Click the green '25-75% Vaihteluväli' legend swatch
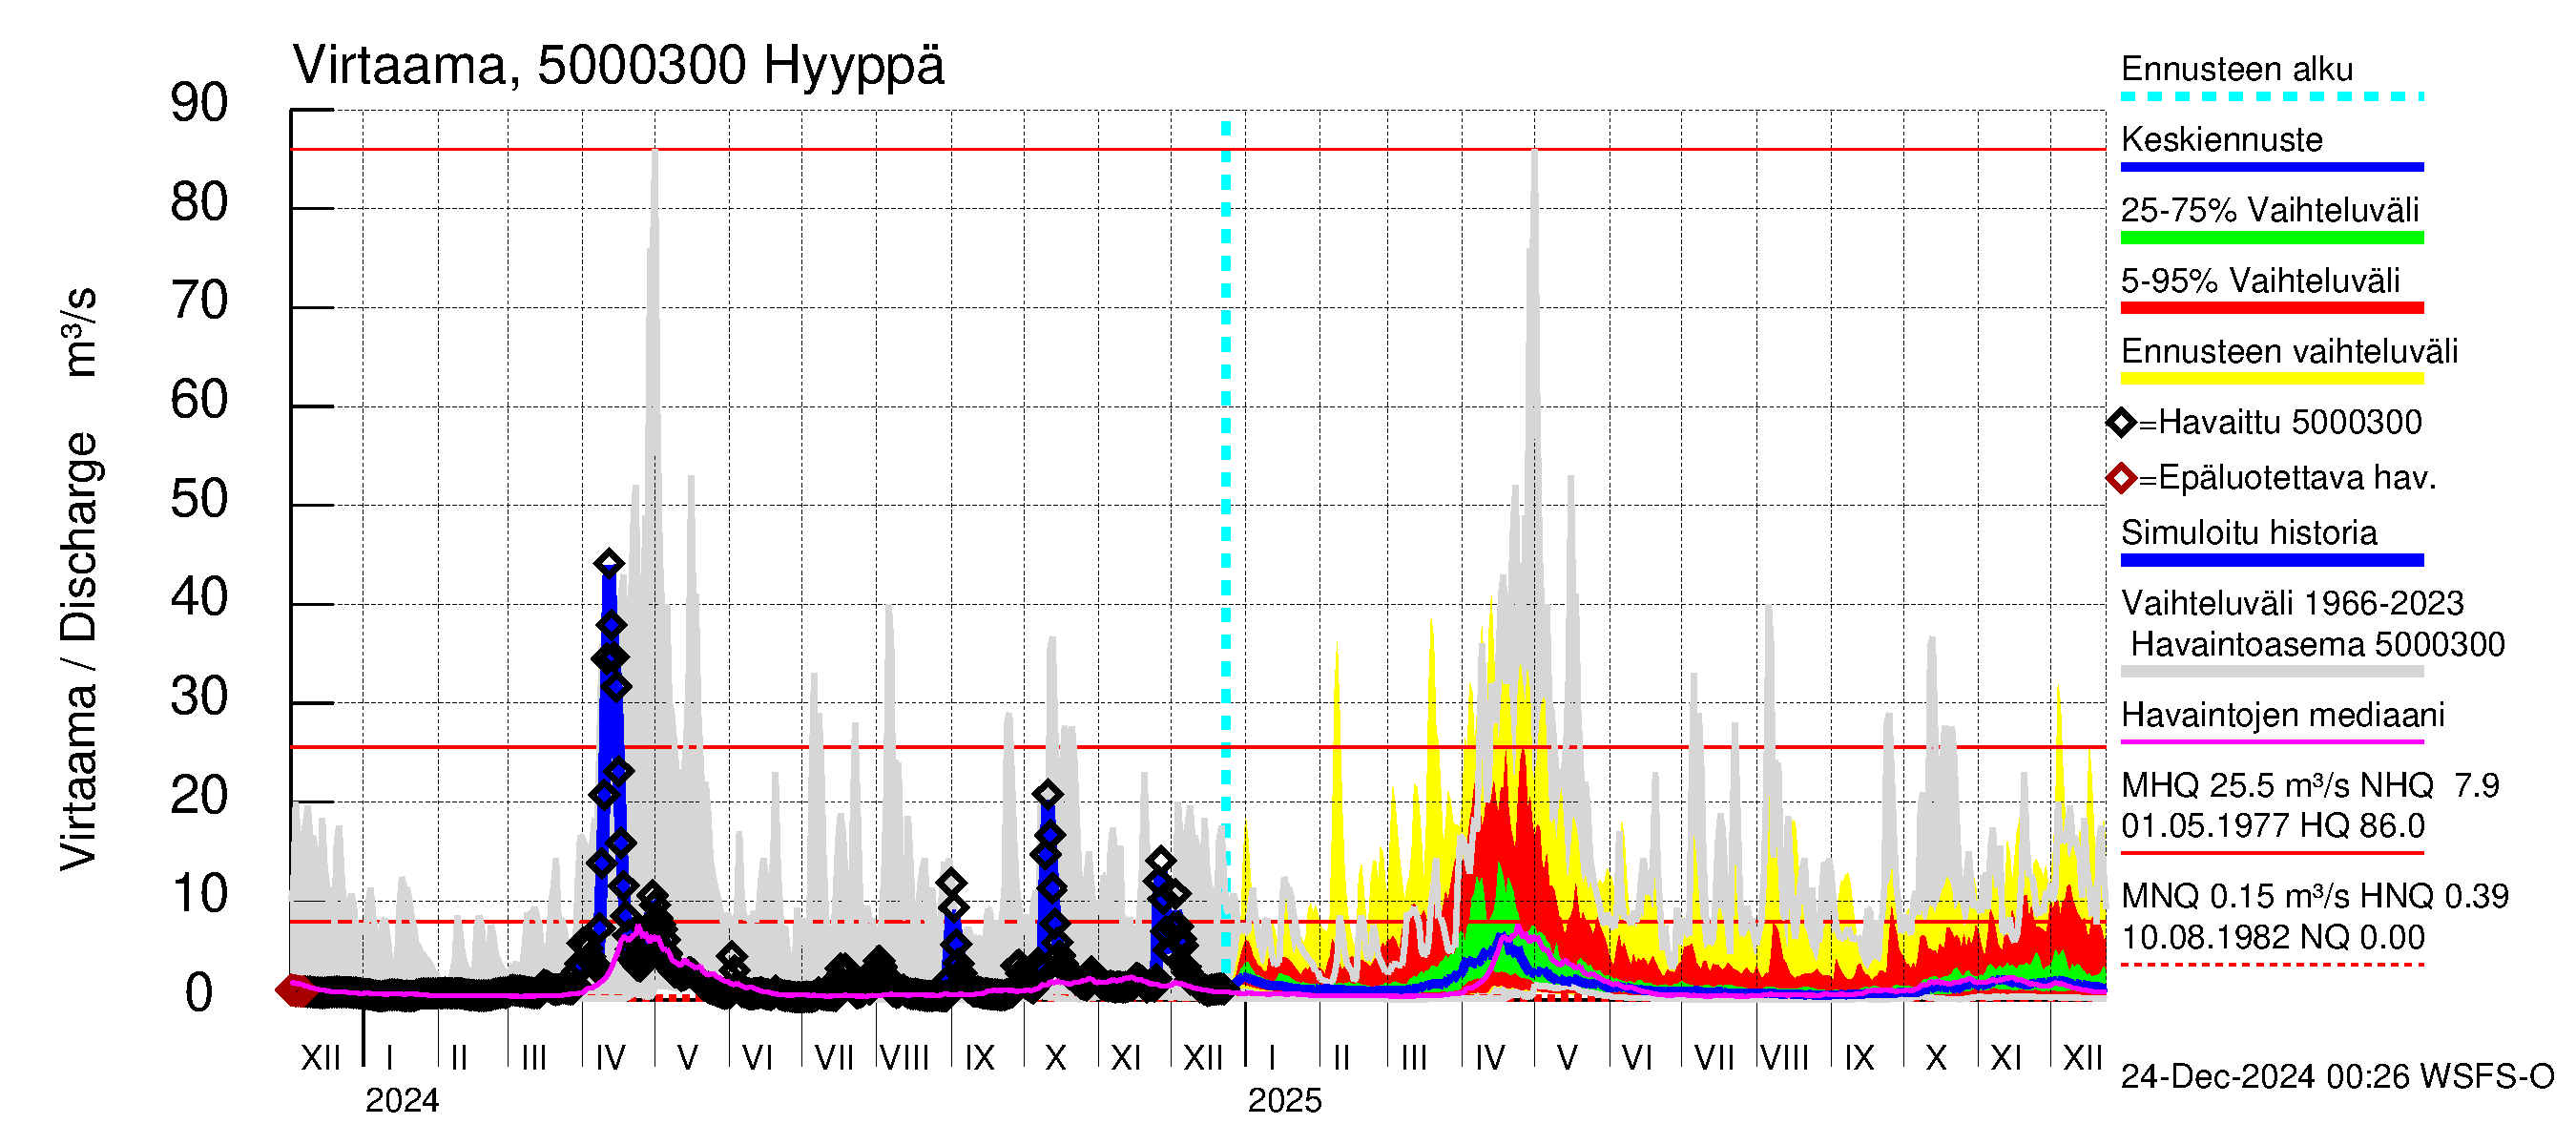2576x1145 pixels. point(2271,238)
